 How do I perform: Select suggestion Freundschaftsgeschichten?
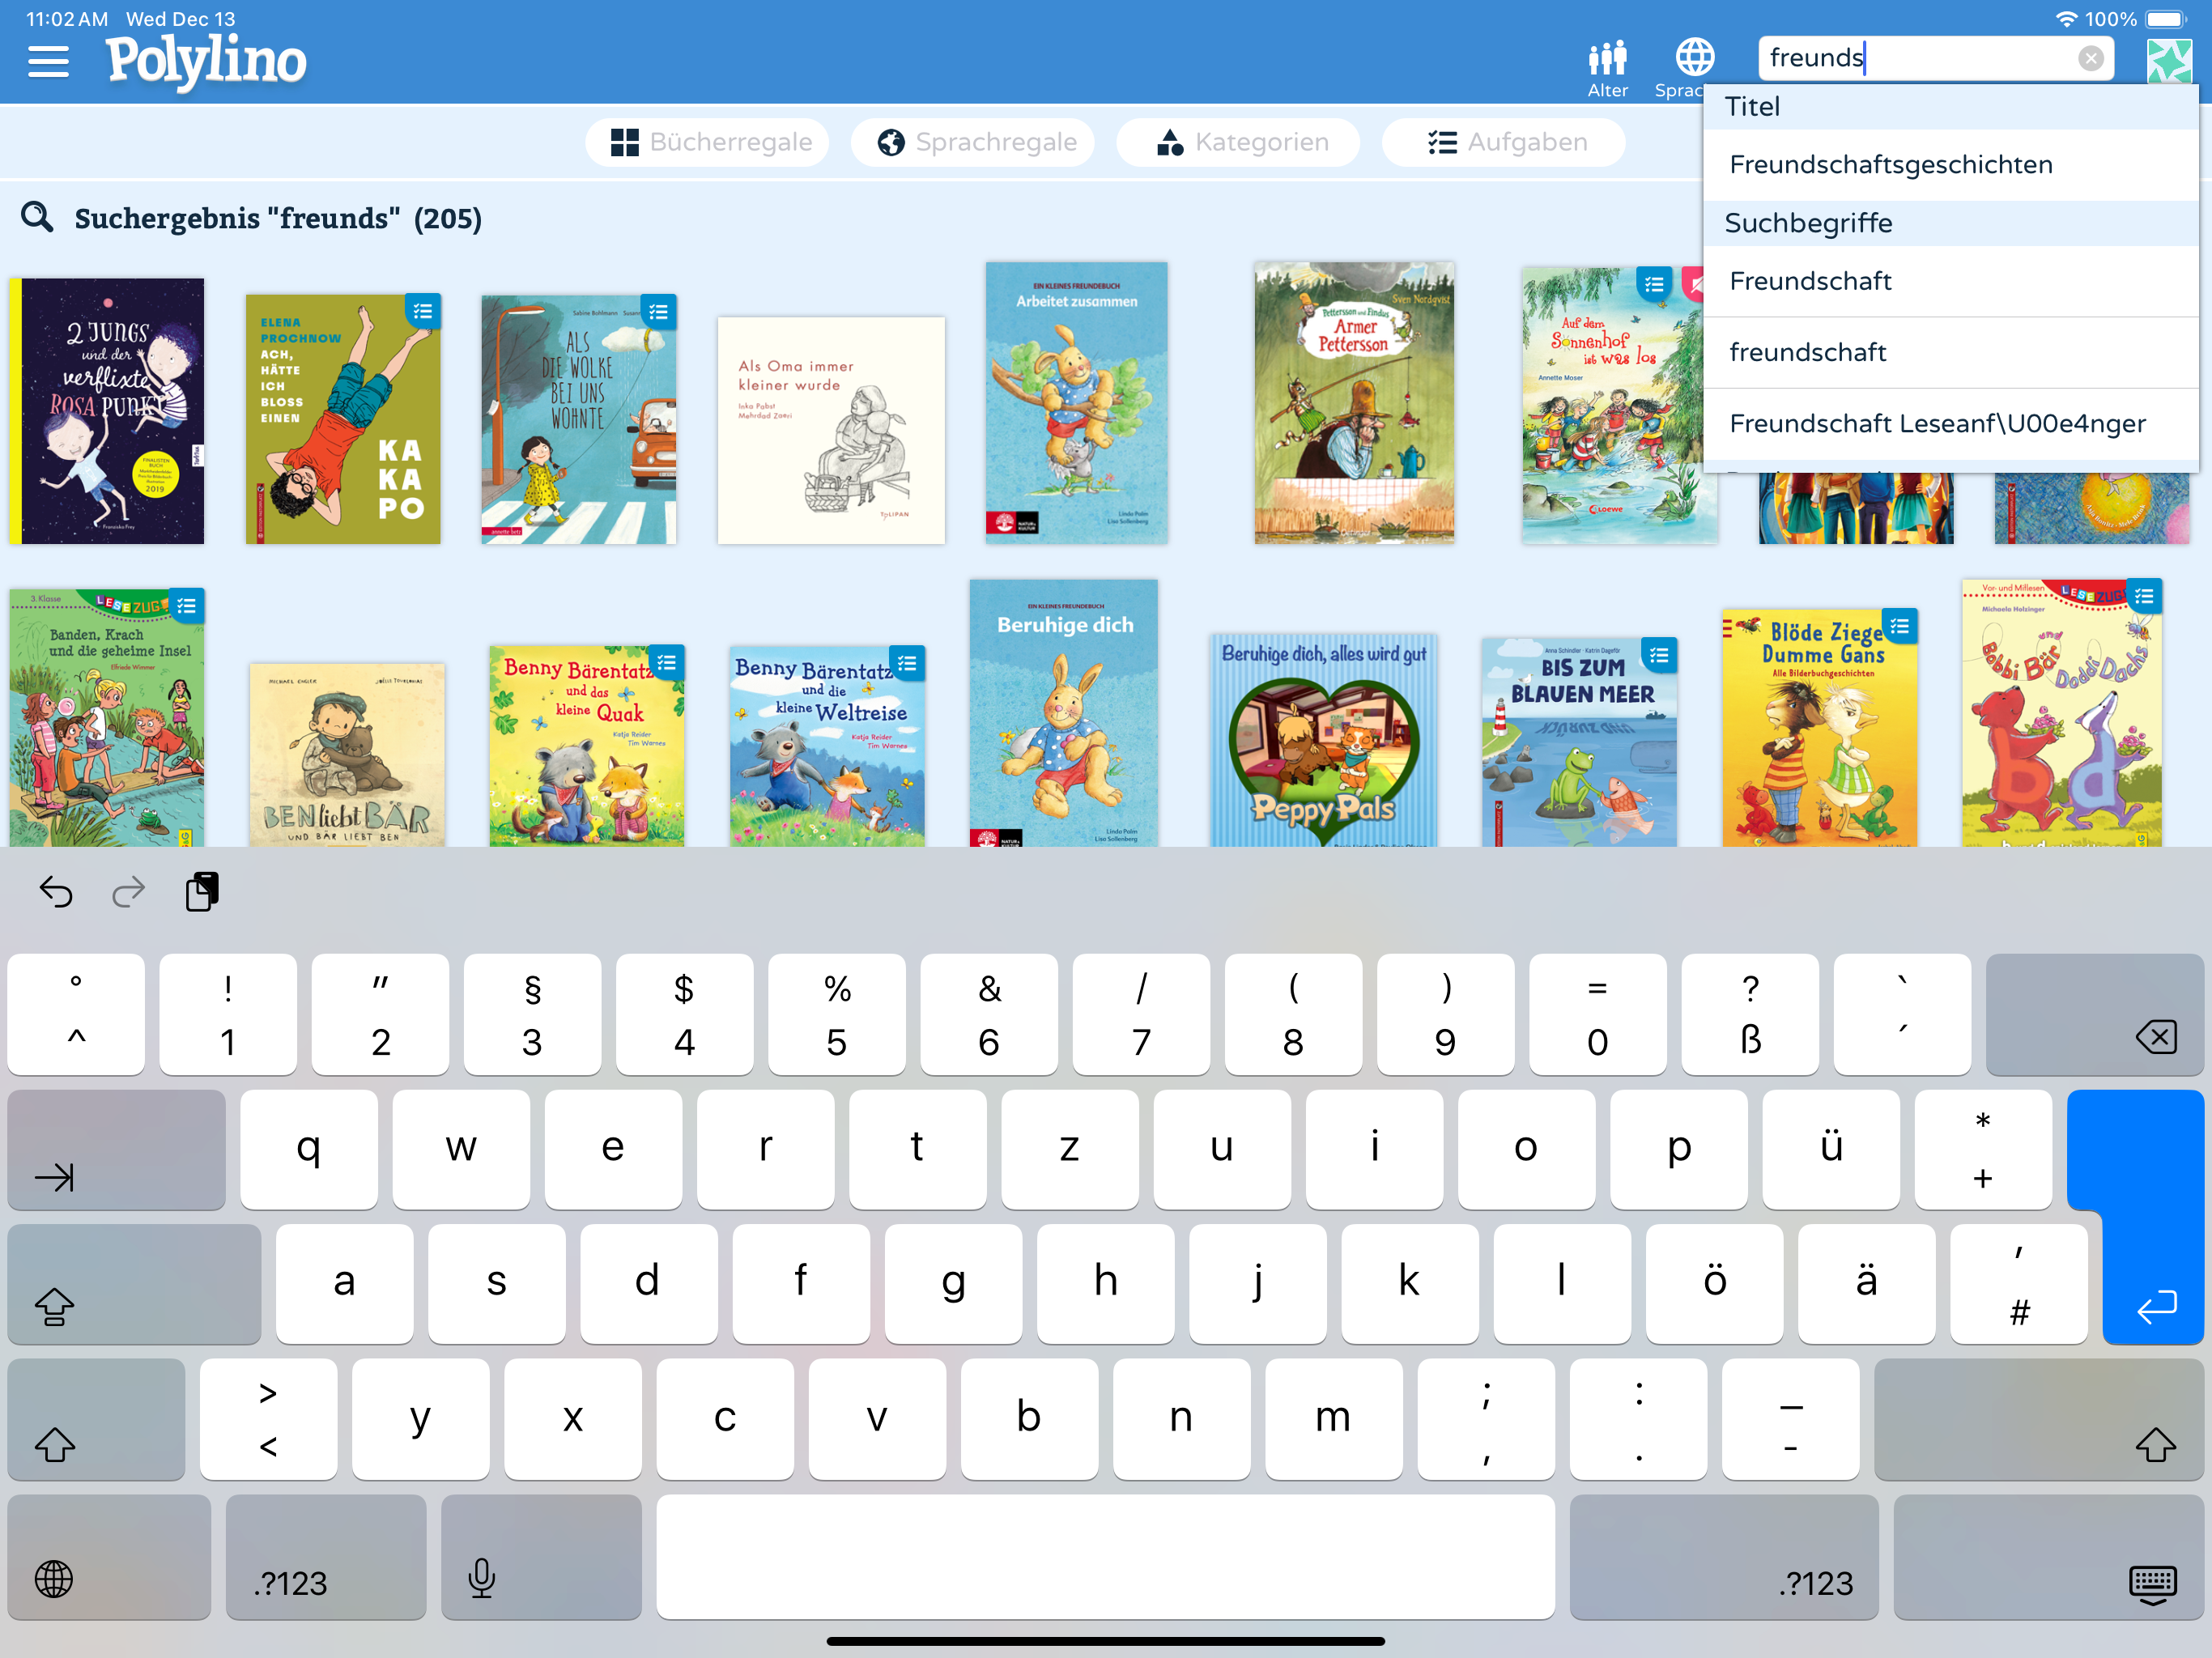pos(1950,165)
